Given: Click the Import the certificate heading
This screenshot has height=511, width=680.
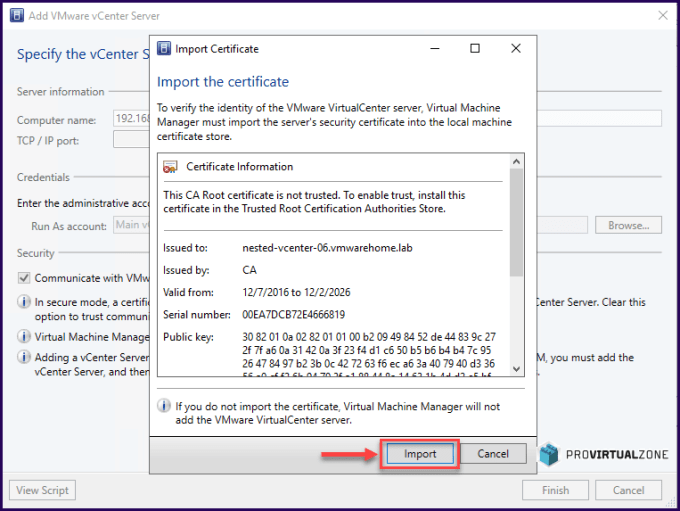Looking at the screenshot, I should (223, 82).
